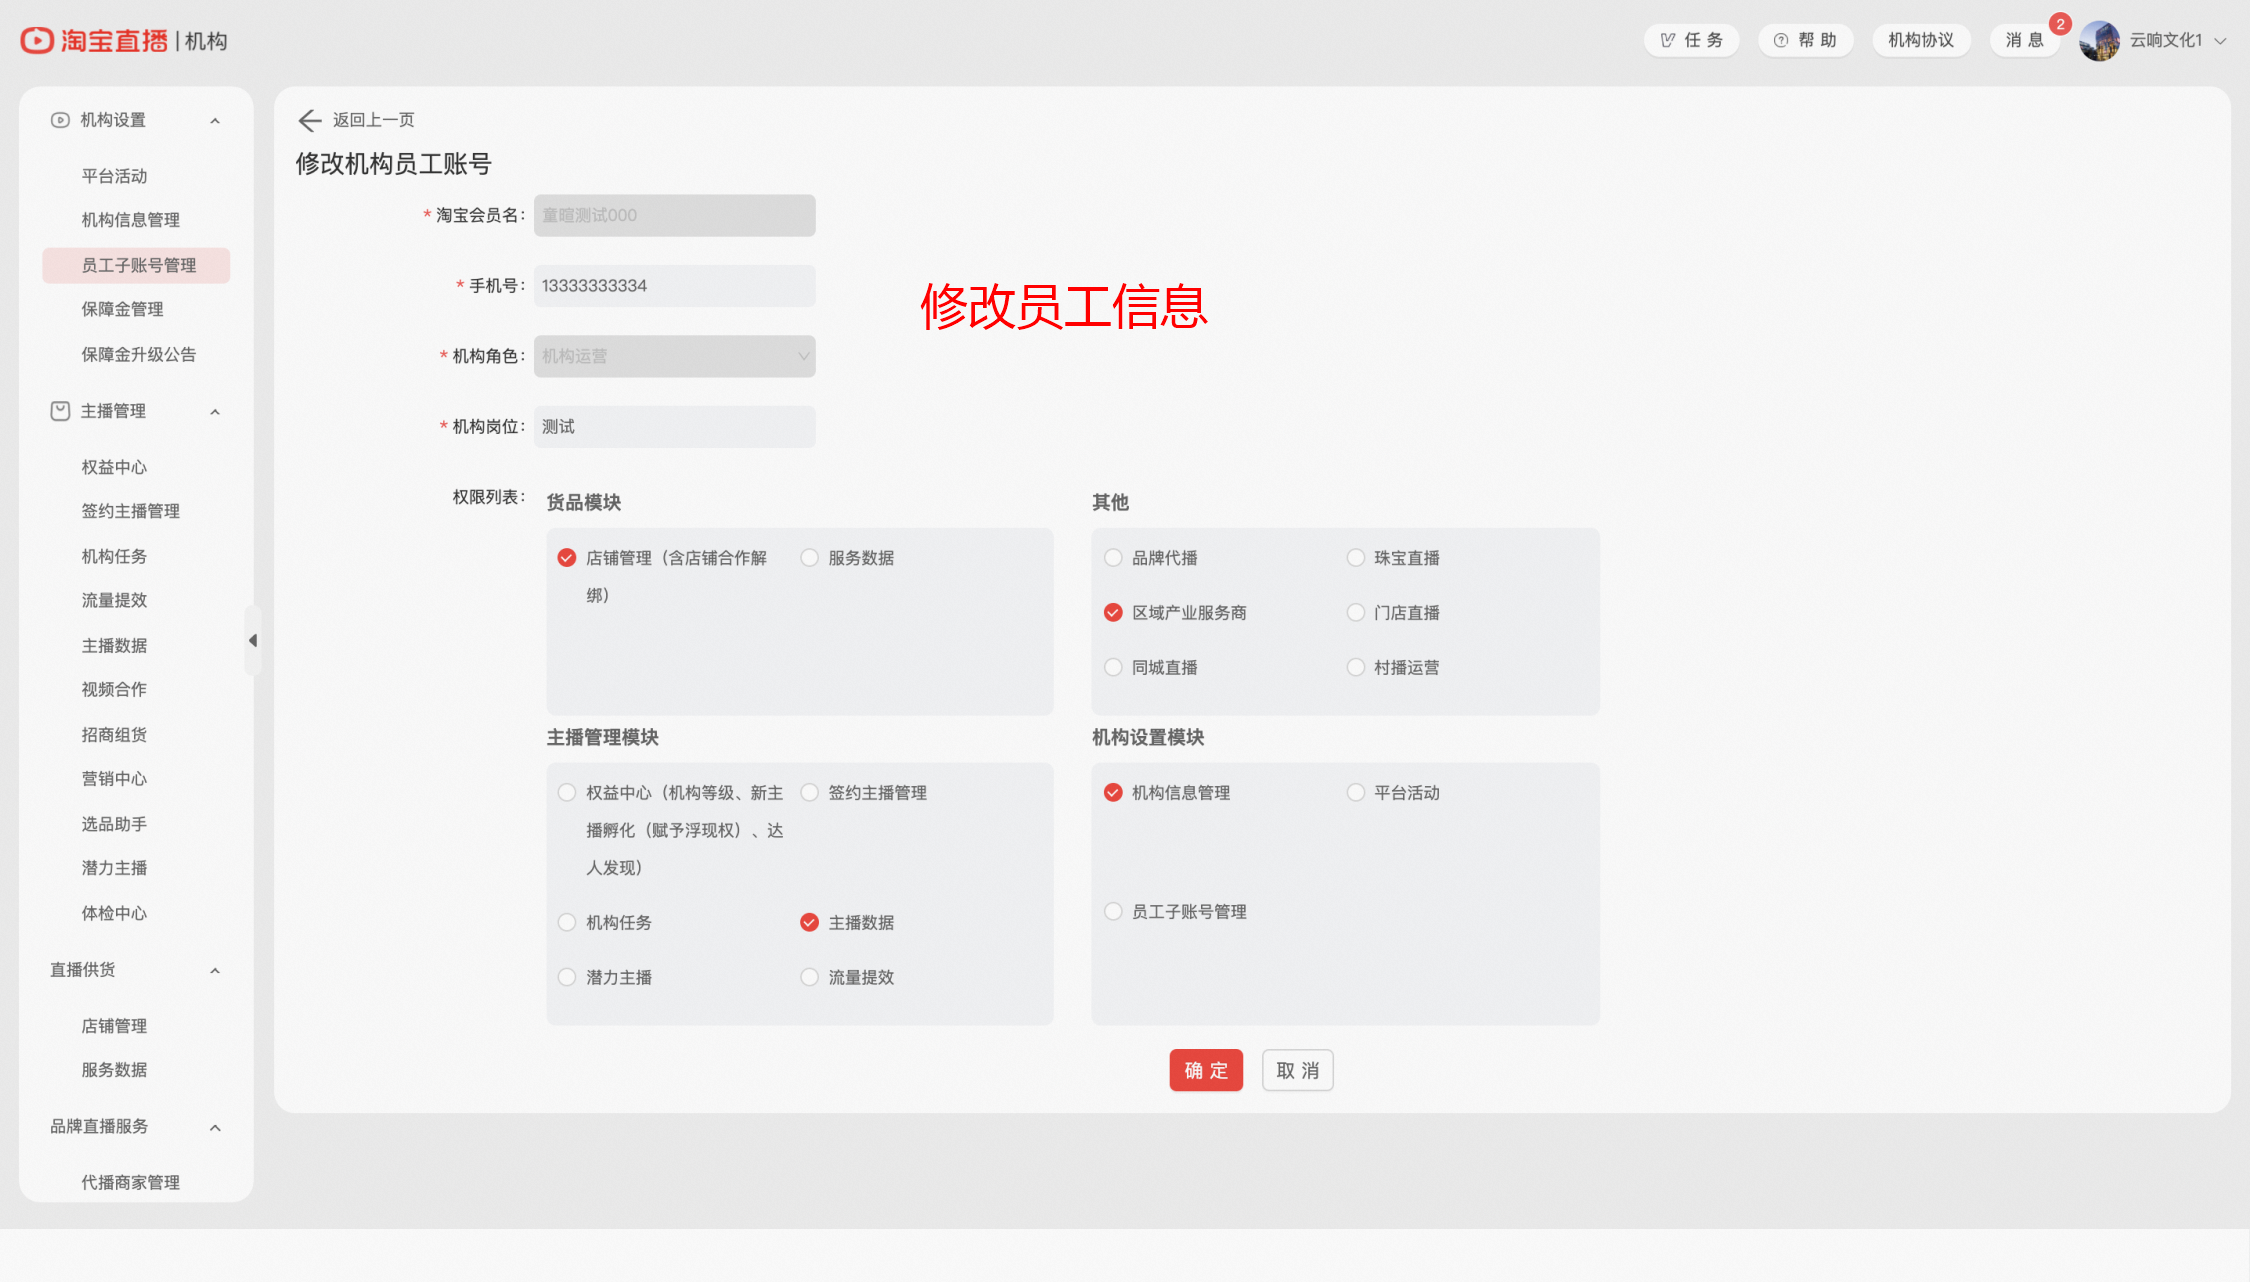Open the 云响文化1 account dropdown

tap(2176, 40)
